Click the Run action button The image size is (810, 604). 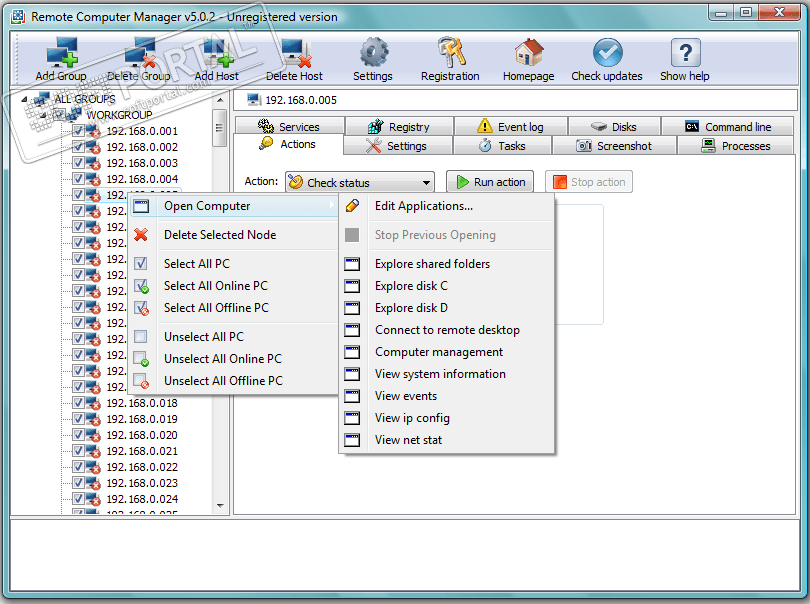point(490,182)
